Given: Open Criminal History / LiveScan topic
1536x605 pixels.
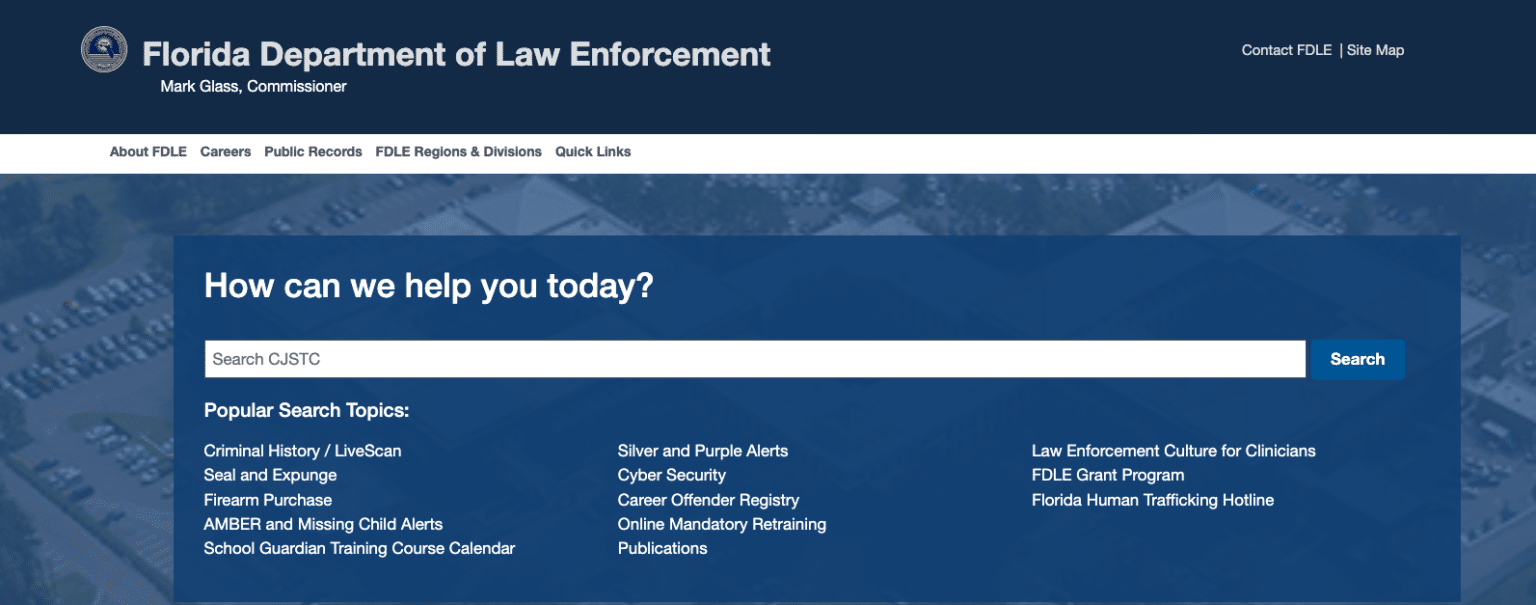Looking at the screenshot, I should pos(302,451).
